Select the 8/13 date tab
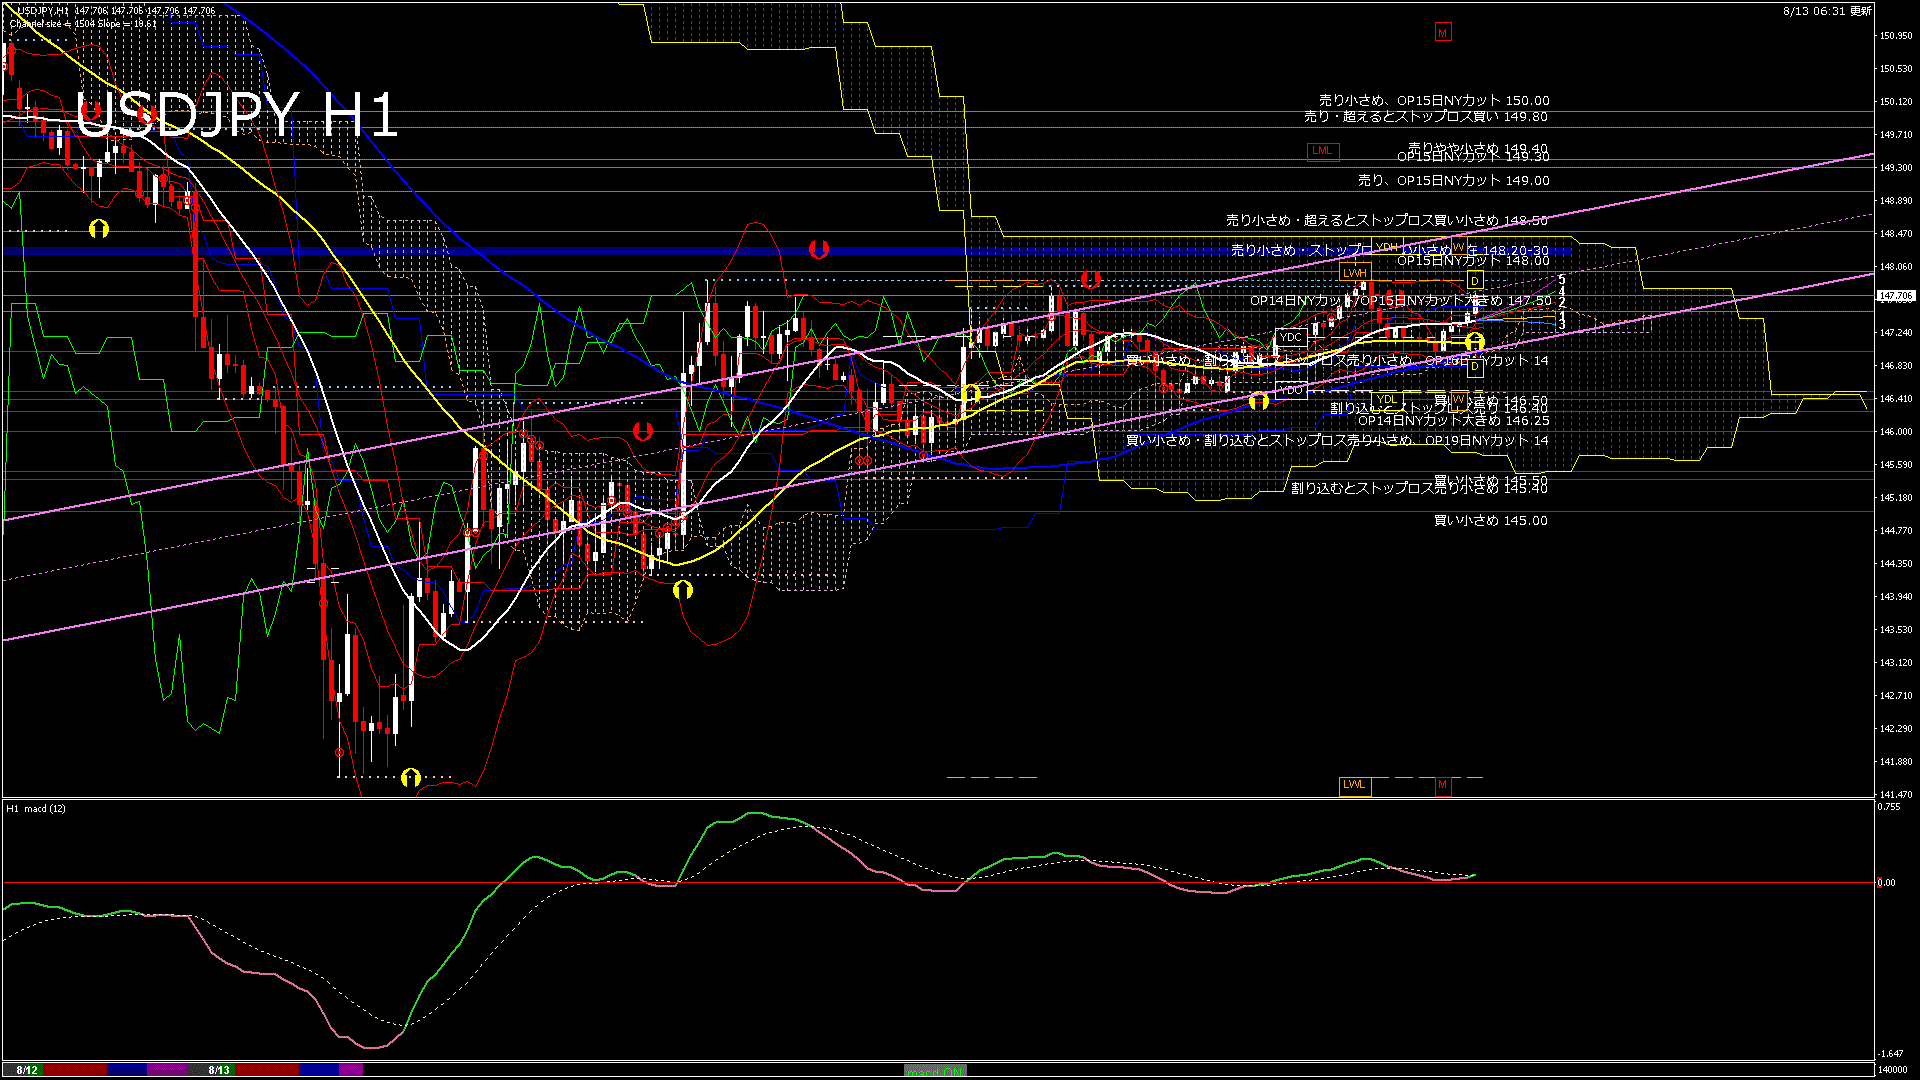1920x1080 pixels. tap(219, 1070)
